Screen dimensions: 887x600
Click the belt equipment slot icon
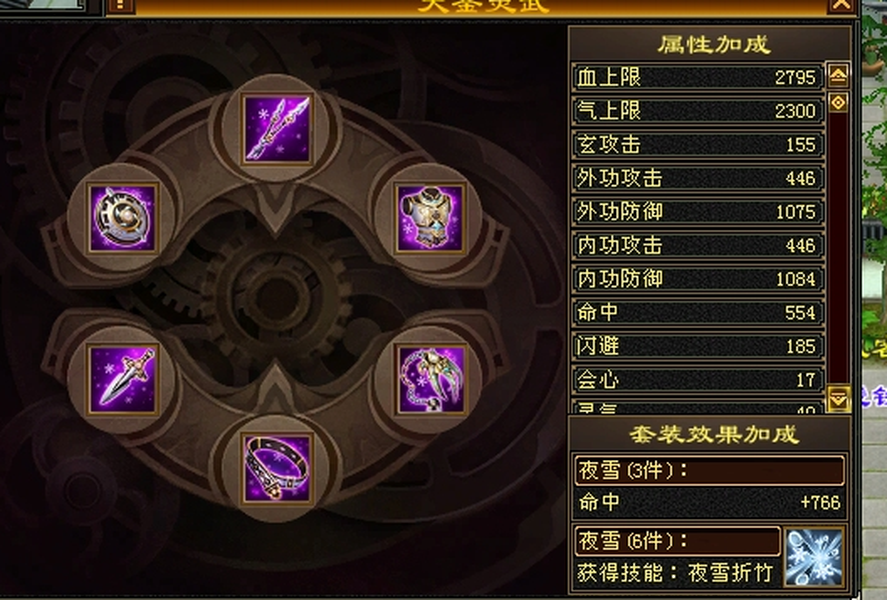pos(277,468)
